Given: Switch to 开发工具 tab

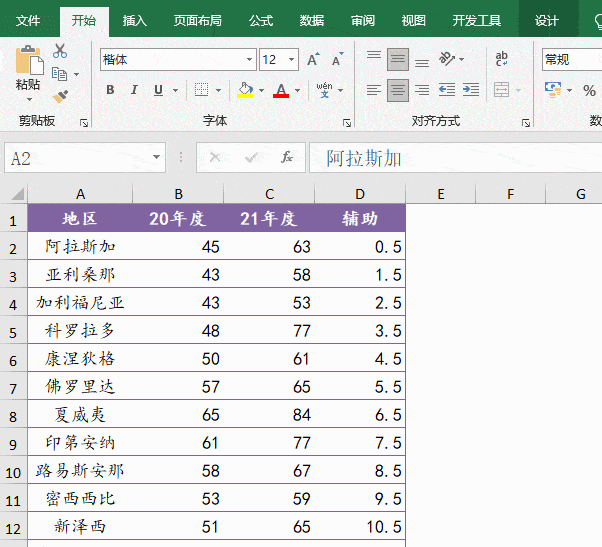Looking at the screenshot, I should coord(476,20).
